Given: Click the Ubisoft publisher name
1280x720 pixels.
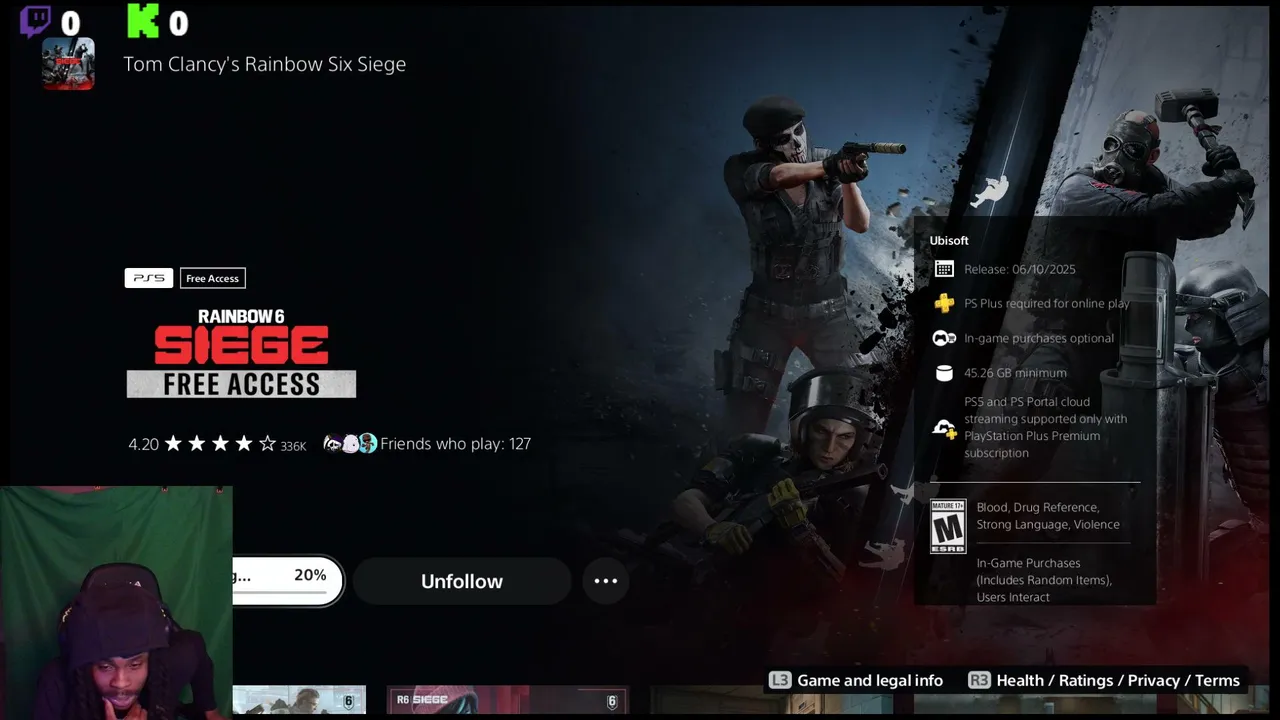Looking at the screenshot, I should click(x=949, y=240).
